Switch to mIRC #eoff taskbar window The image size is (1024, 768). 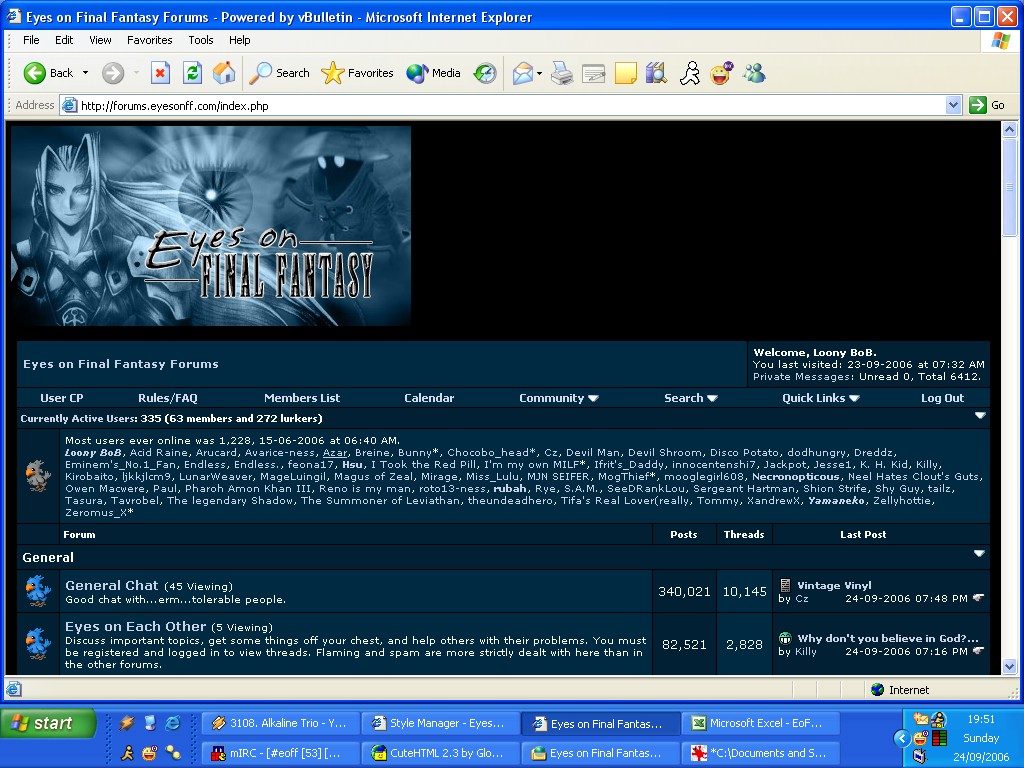[x=281, y=753]
